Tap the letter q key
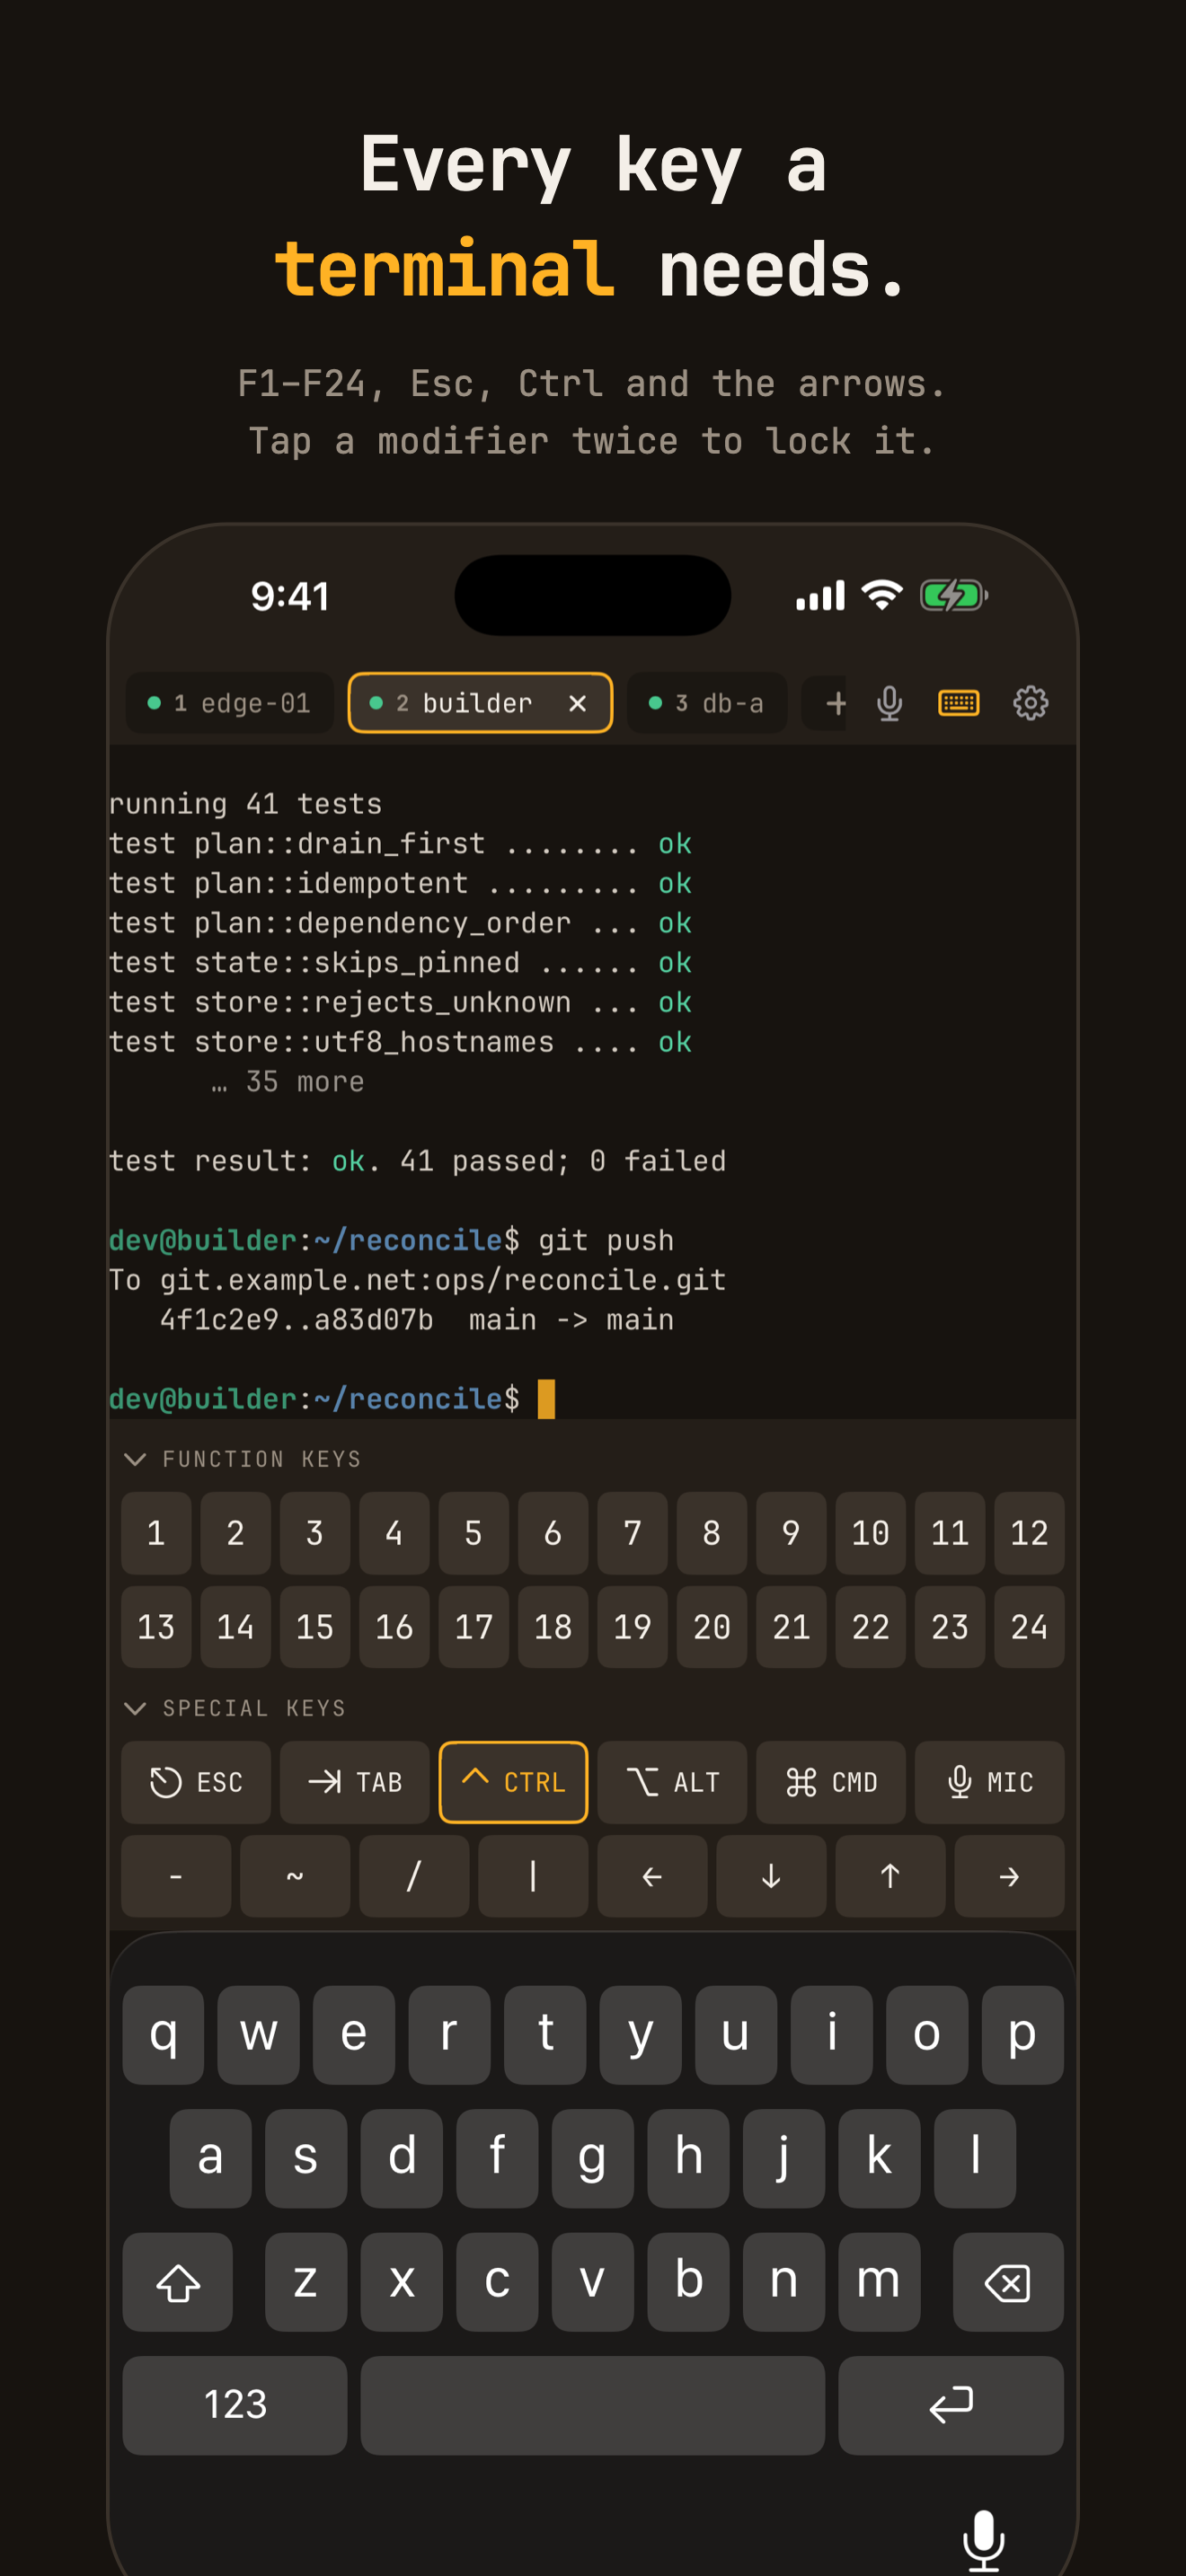Screen dimensions: 1186x2576 (x=164, y=2035)
